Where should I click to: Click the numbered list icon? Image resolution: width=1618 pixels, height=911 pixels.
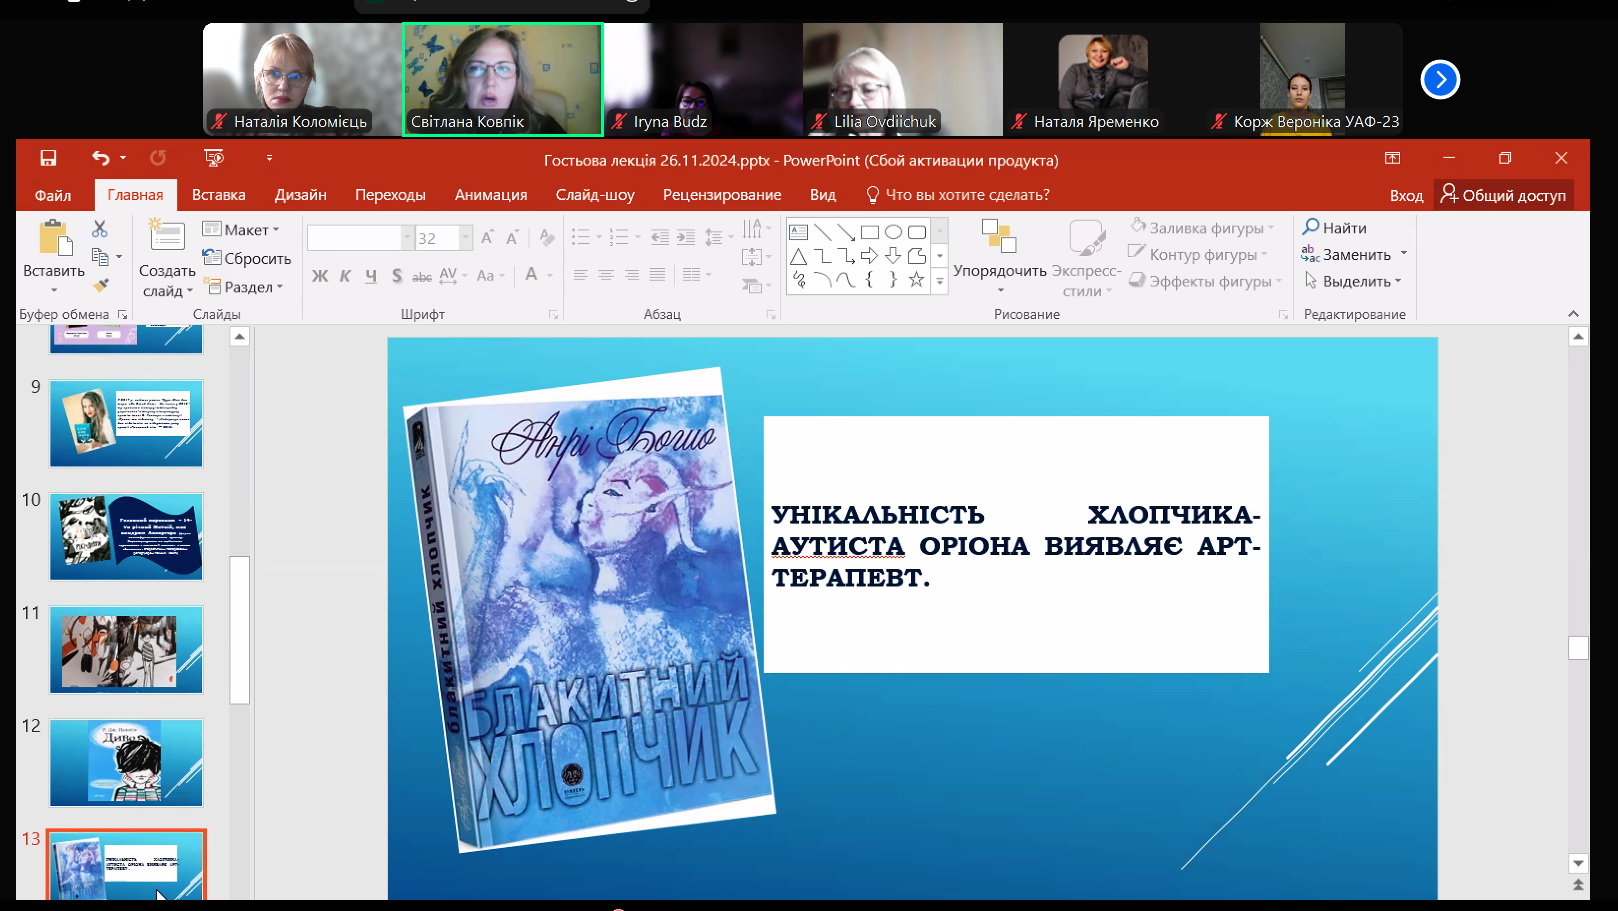click(619, 237)
